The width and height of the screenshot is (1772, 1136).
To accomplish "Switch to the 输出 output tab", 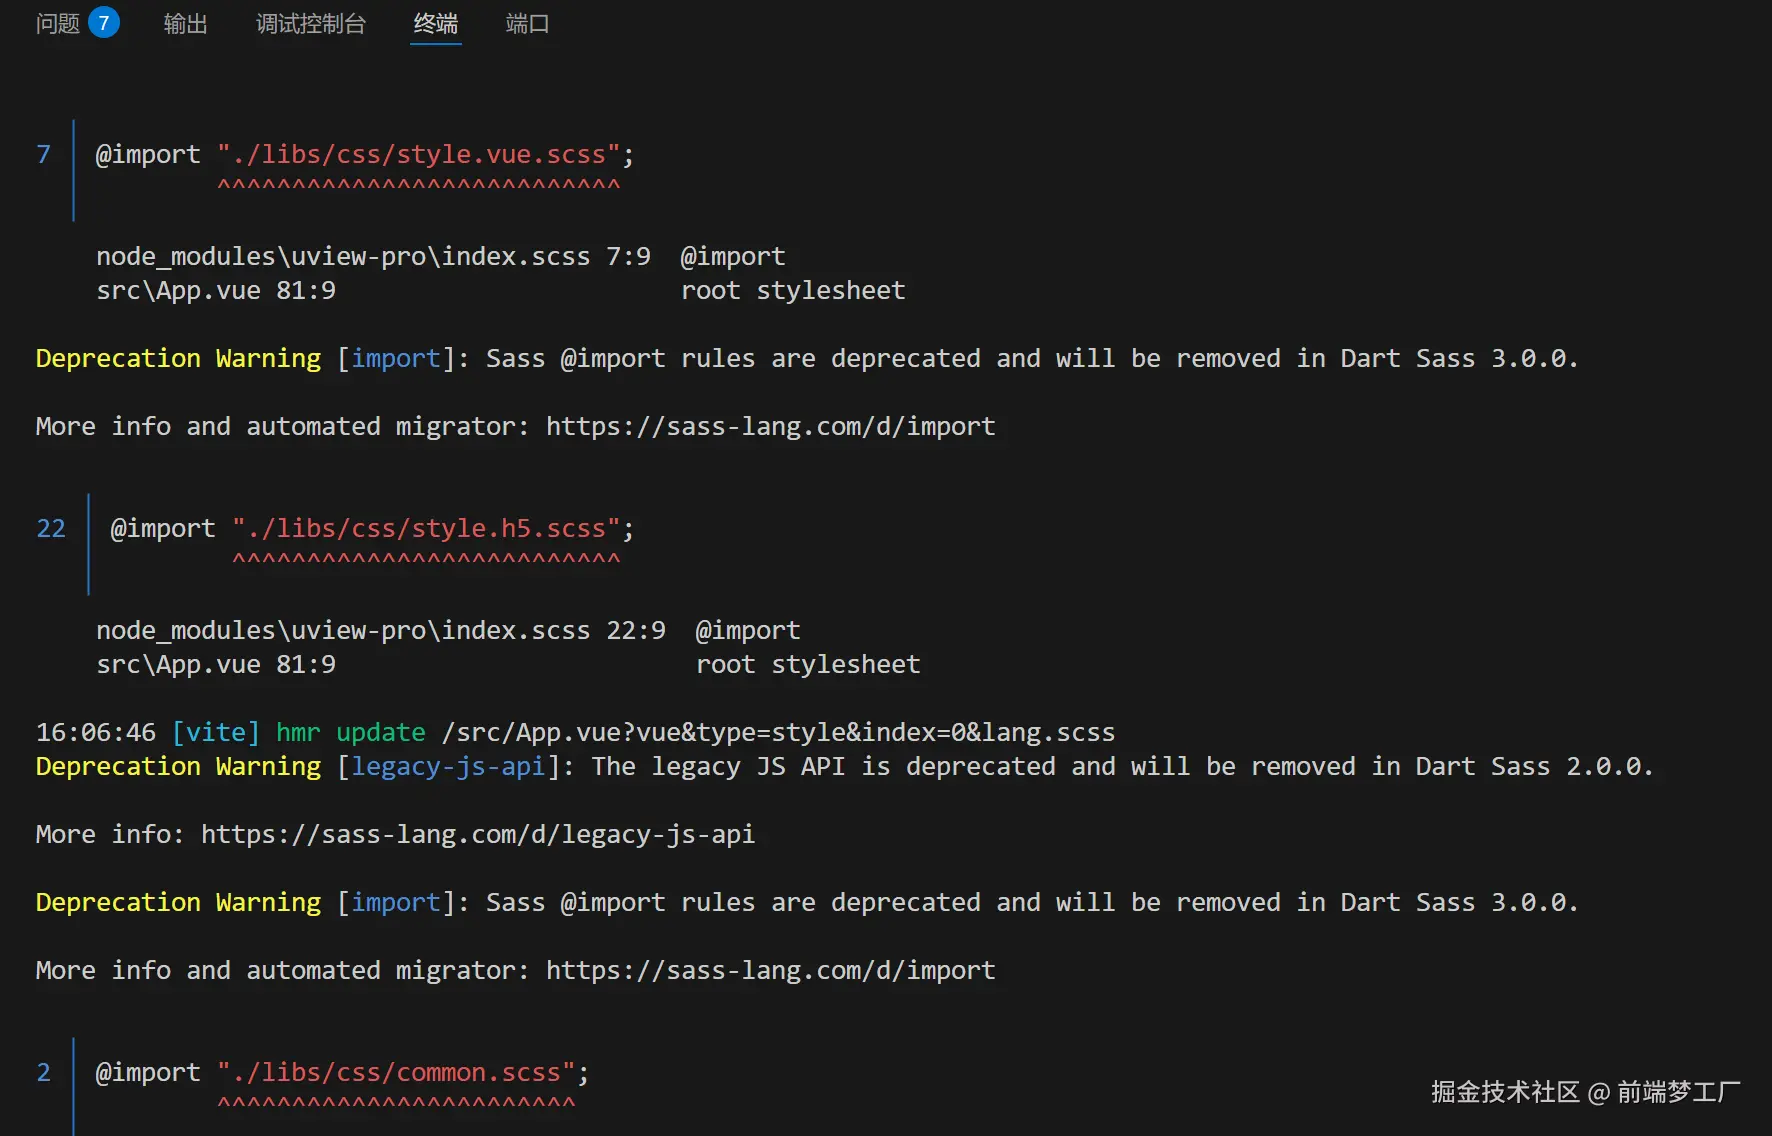I will (185, 23).
